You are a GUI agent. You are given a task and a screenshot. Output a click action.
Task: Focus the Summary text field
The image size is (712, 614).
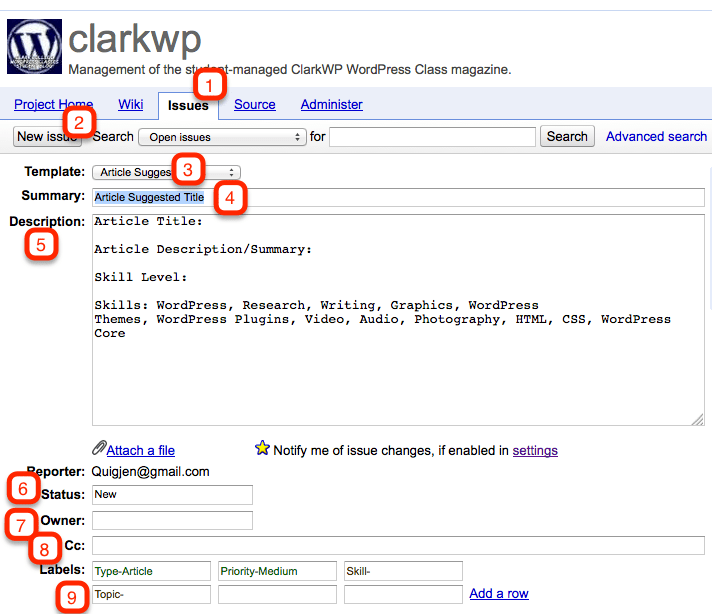tap(398, 197)
